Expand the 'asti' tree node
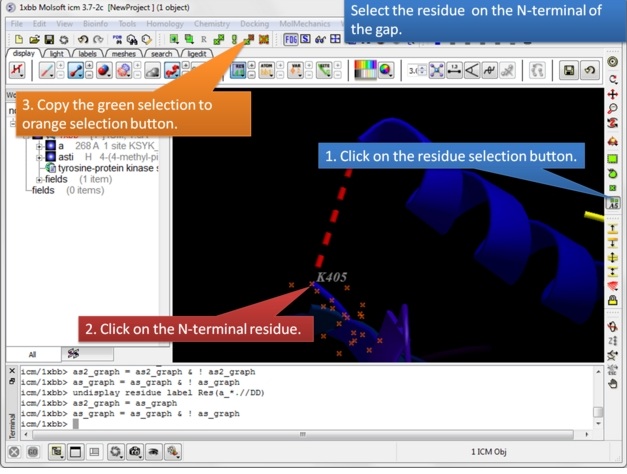Viewport: 627px width, 474px height. (x=39, y=157)
